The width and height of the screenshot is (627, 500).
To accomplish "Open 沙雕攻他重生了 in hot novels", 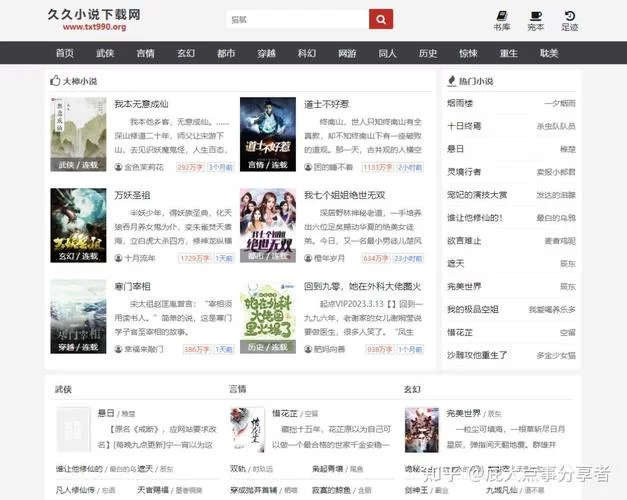I will coord(477,355).
